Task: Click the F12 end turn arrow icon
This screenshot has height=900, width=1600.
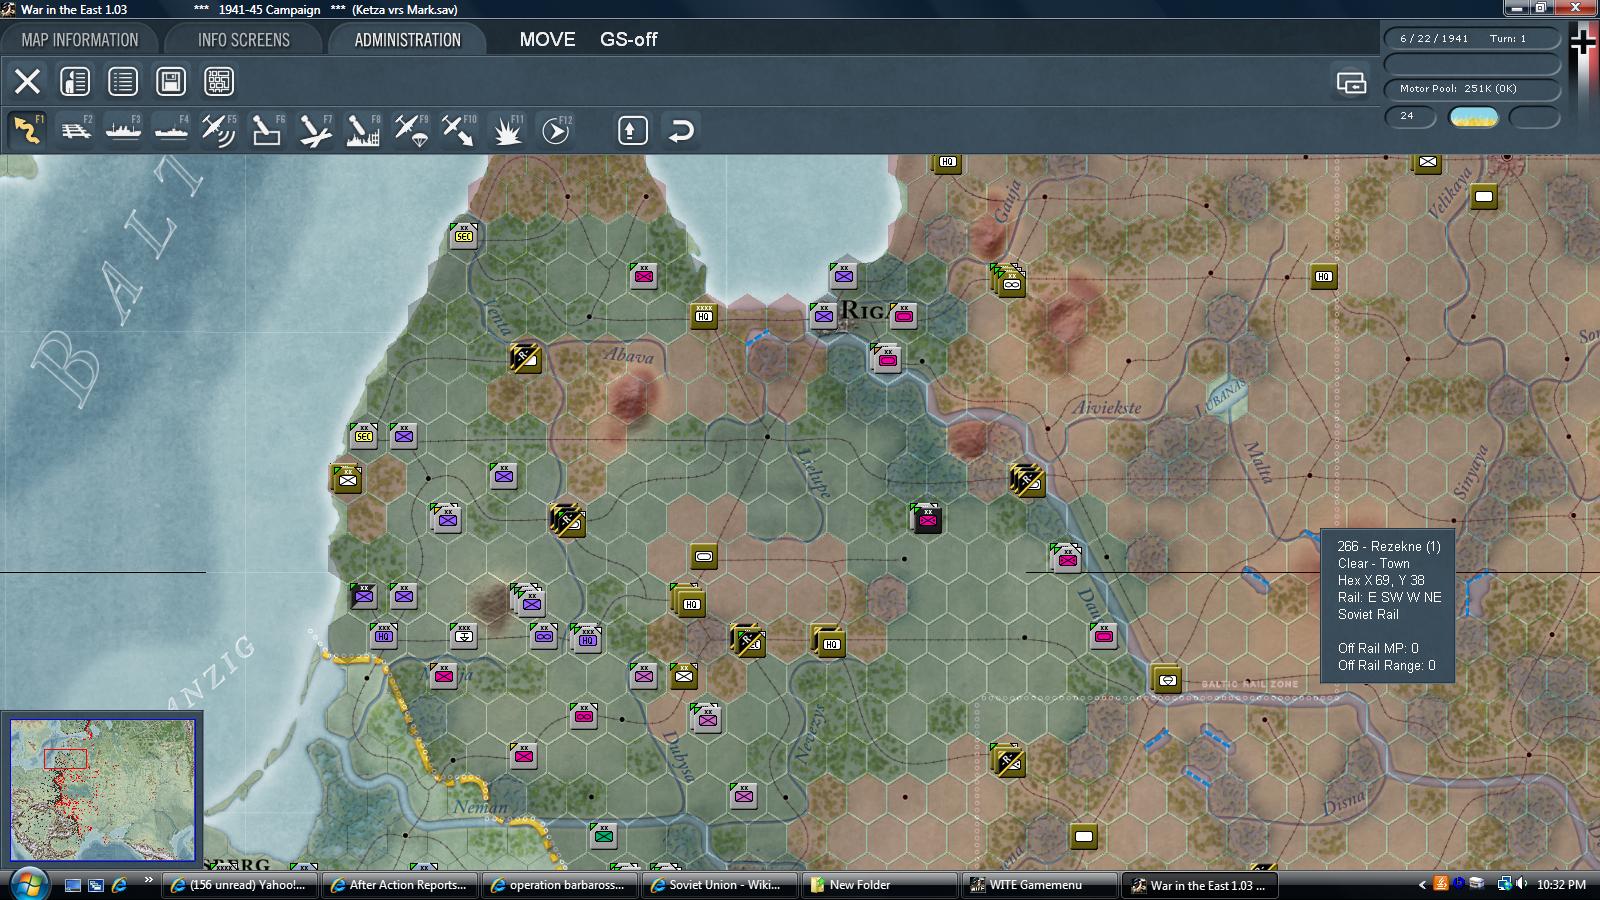Action: (555, 130)
